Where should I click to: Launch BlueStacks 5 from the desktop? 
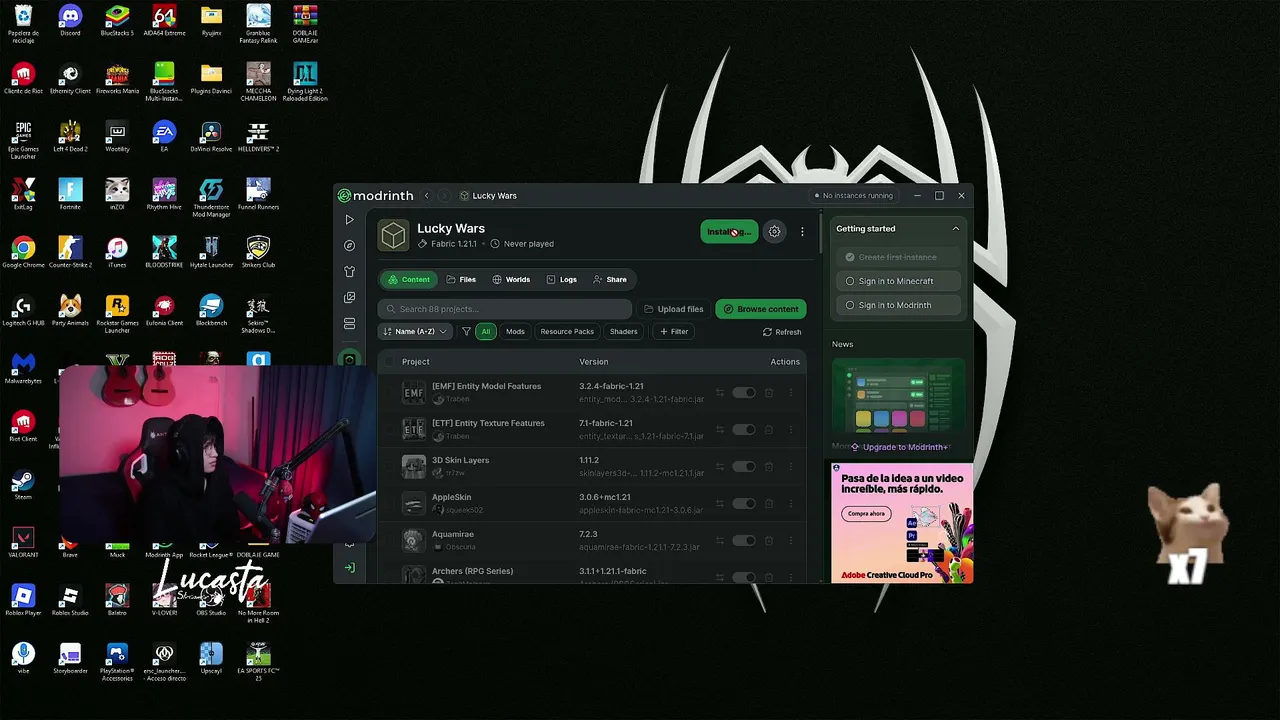tap(117, 20)
